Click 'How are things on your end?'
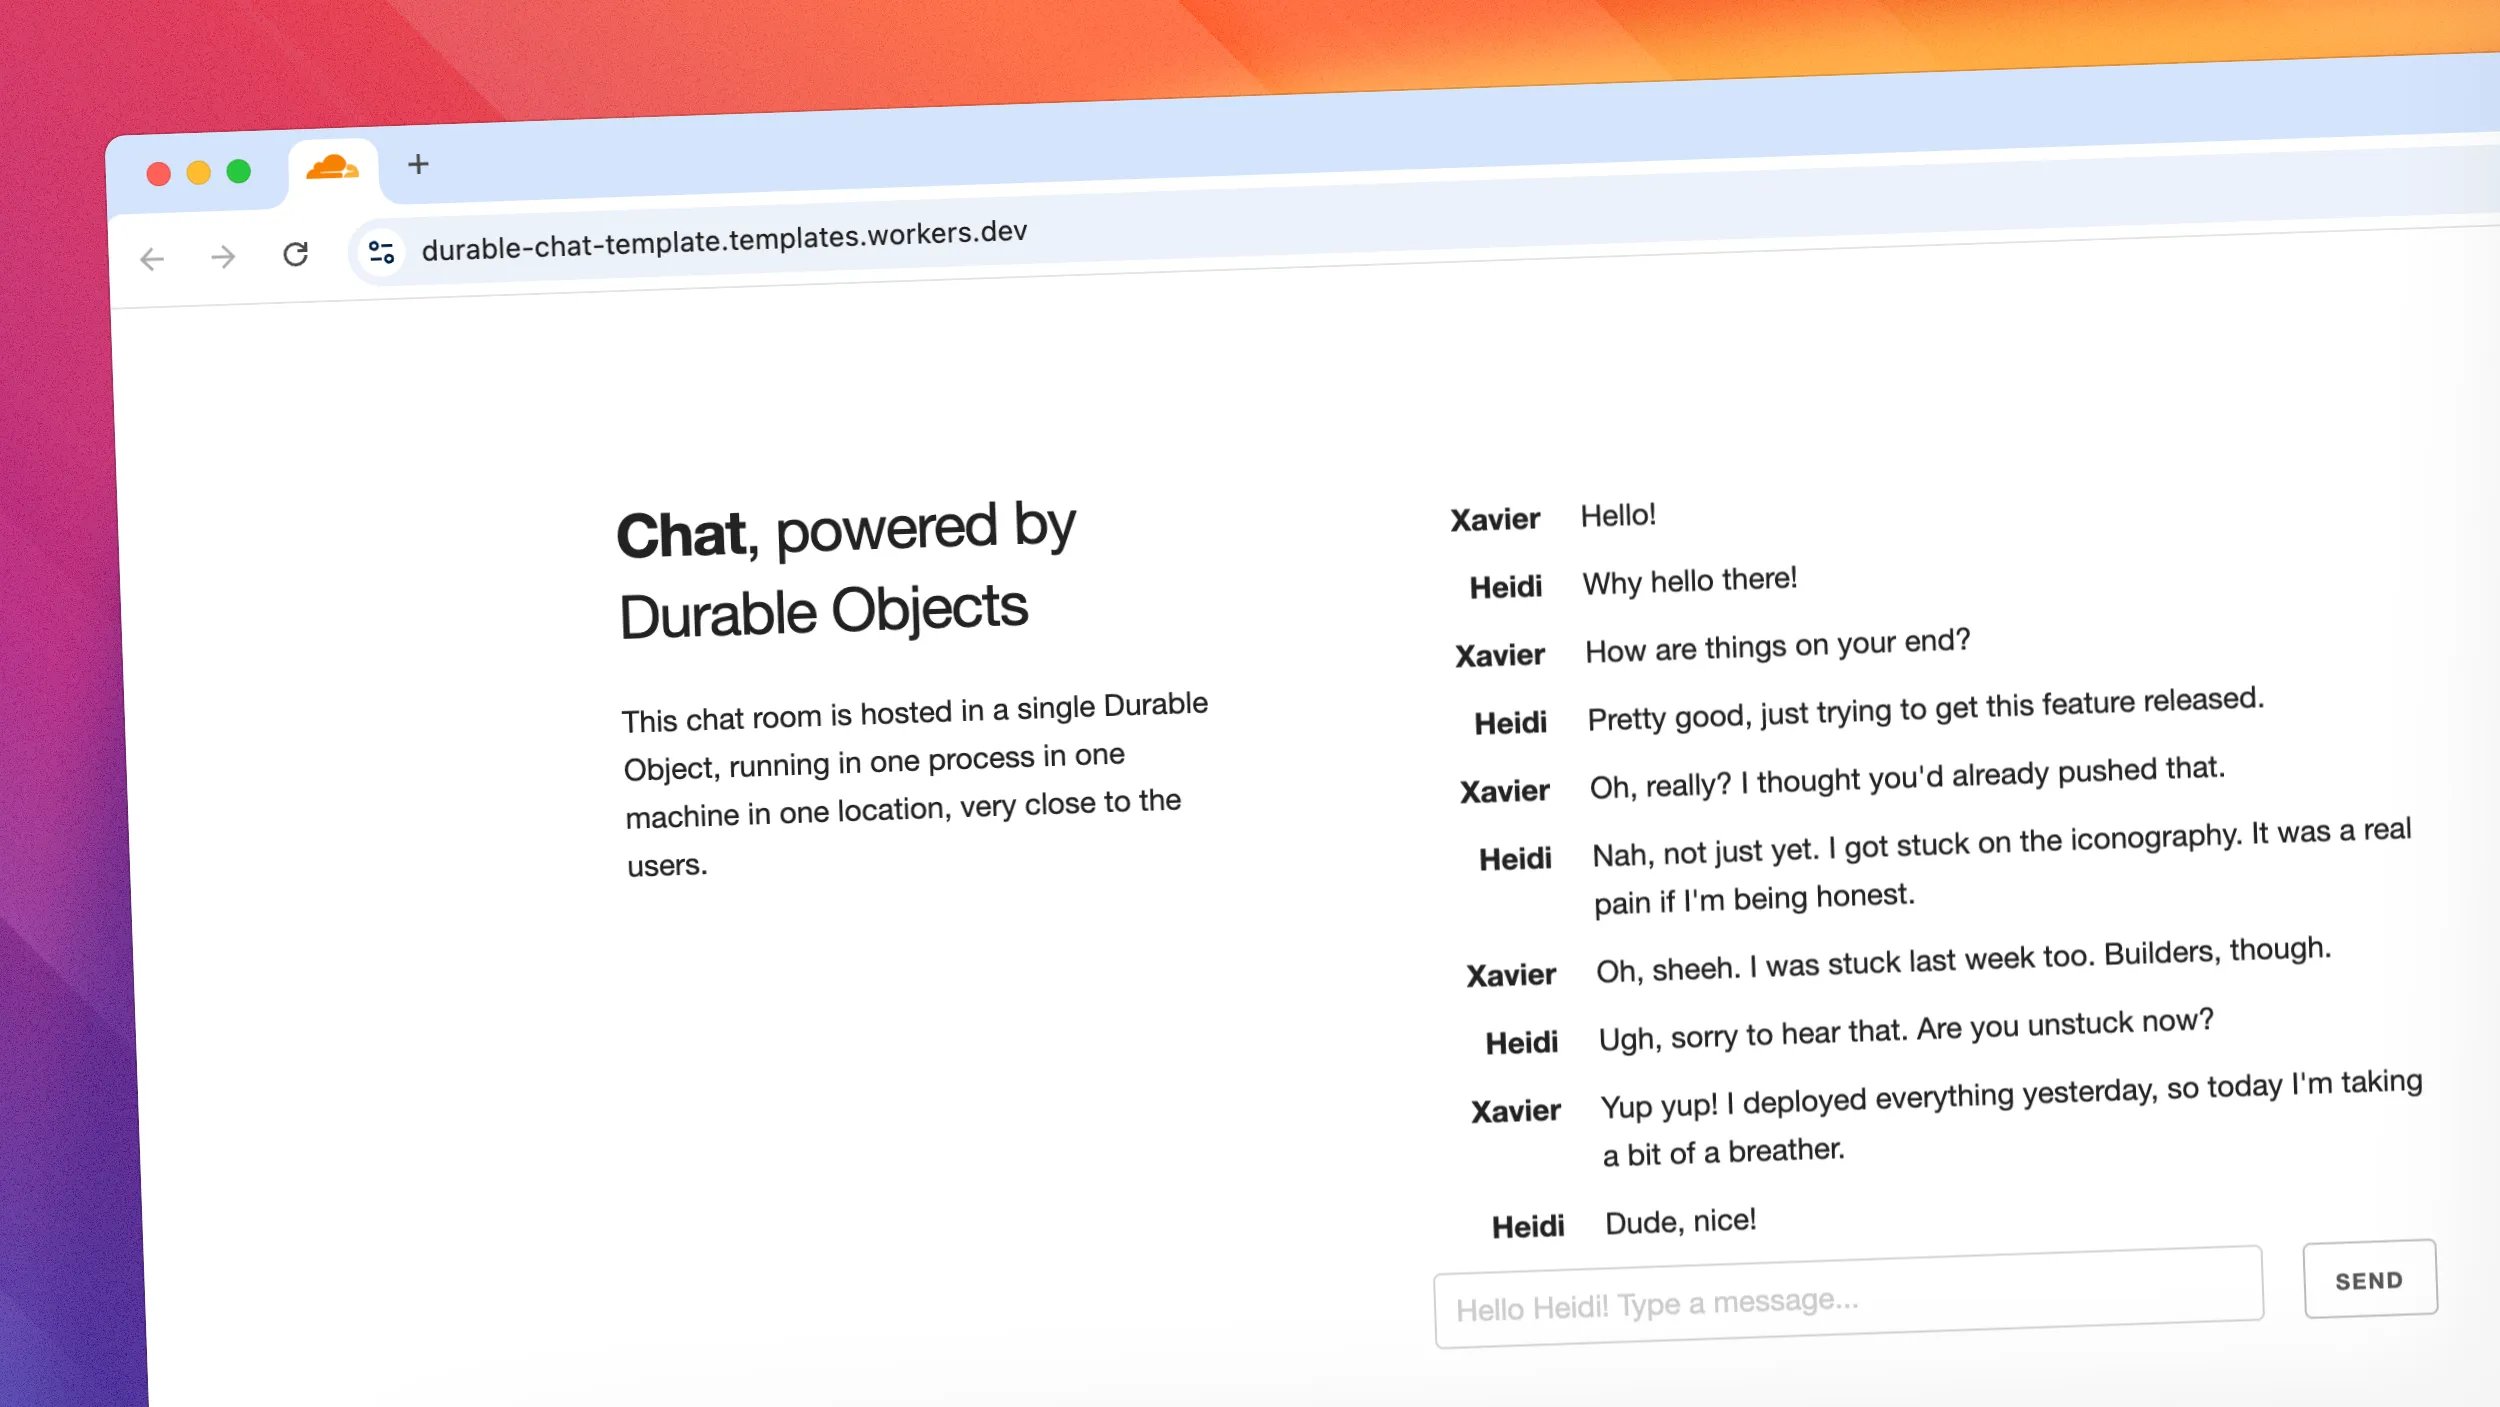The height and width of the screenshot is (1407, 2500). pyautogui.click(x=1777, y=646)
